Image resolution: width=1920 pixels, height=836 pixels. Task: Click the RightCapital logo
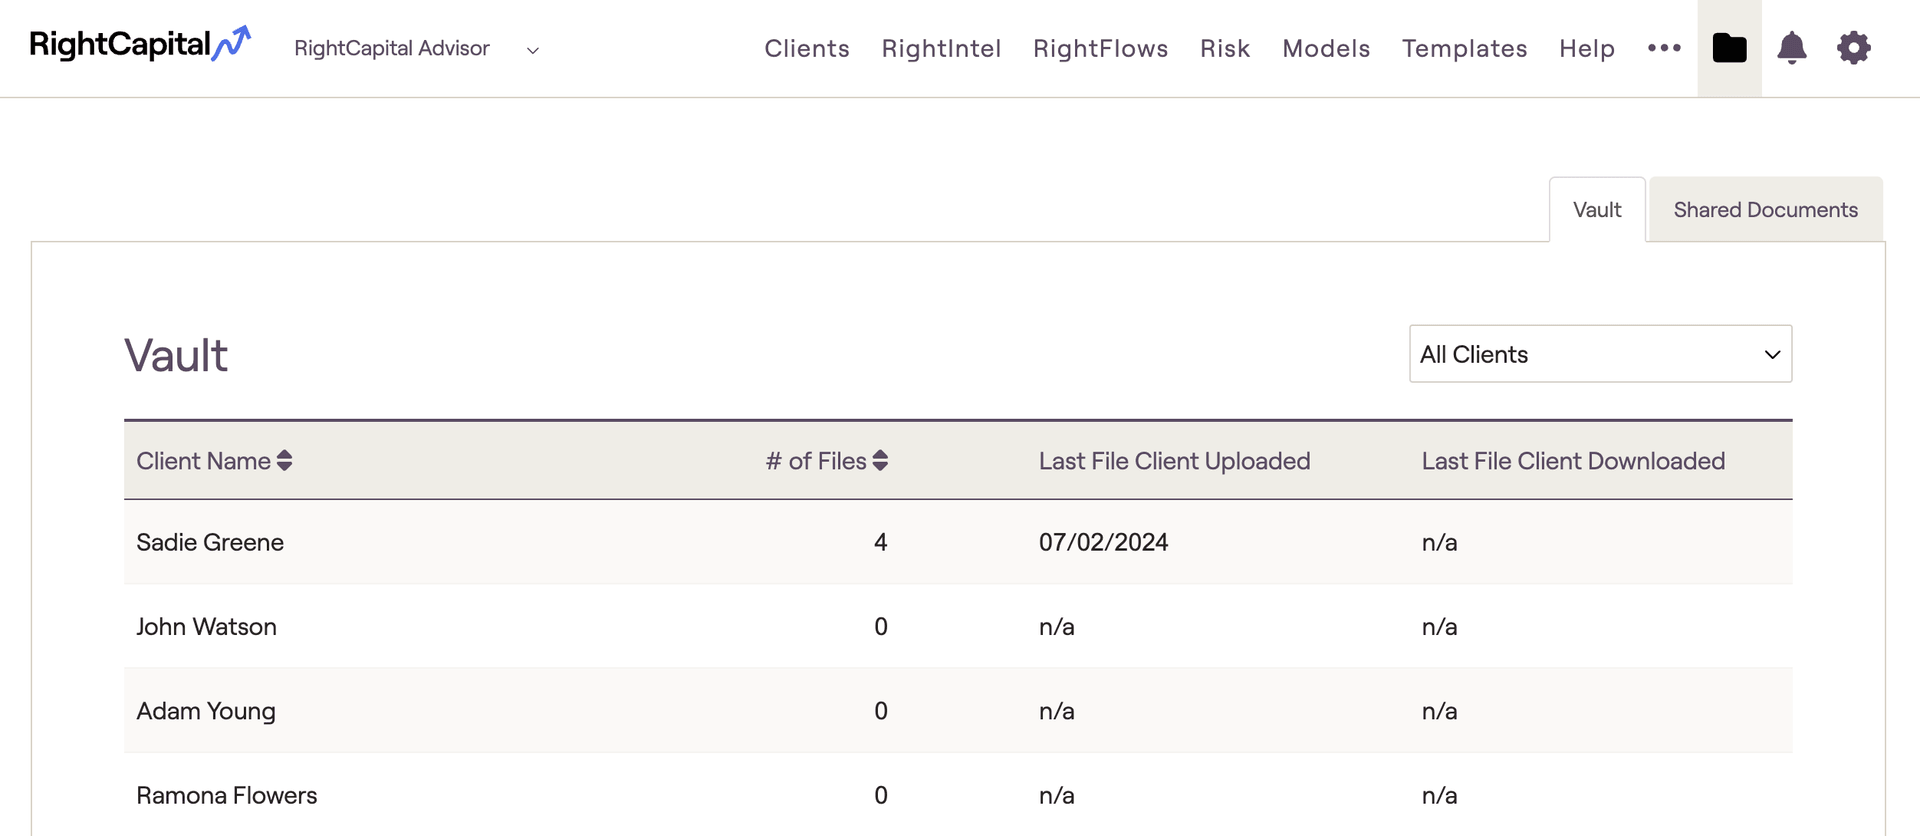[x=140, y=45]
